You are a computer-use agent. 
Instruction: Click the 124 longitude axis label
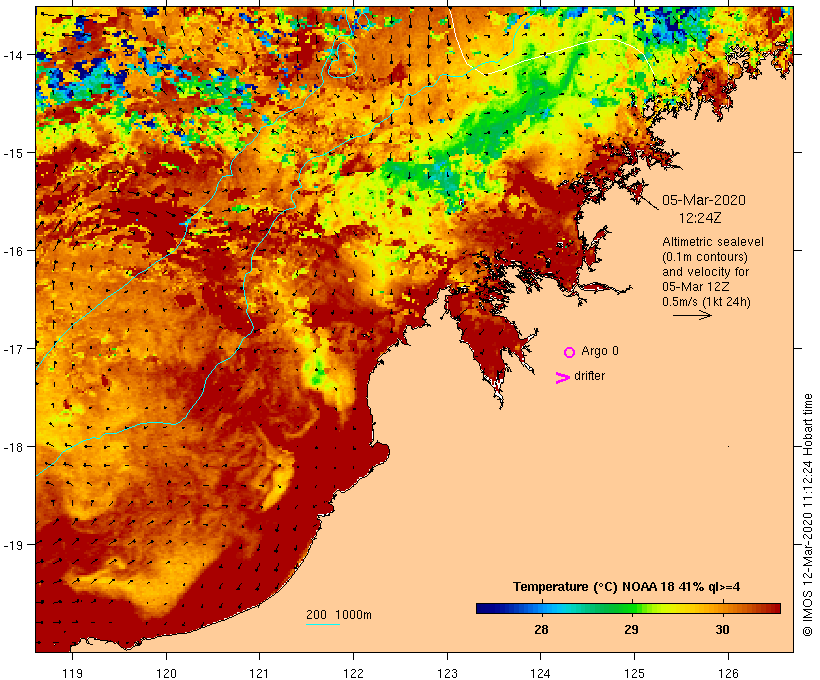541,673
